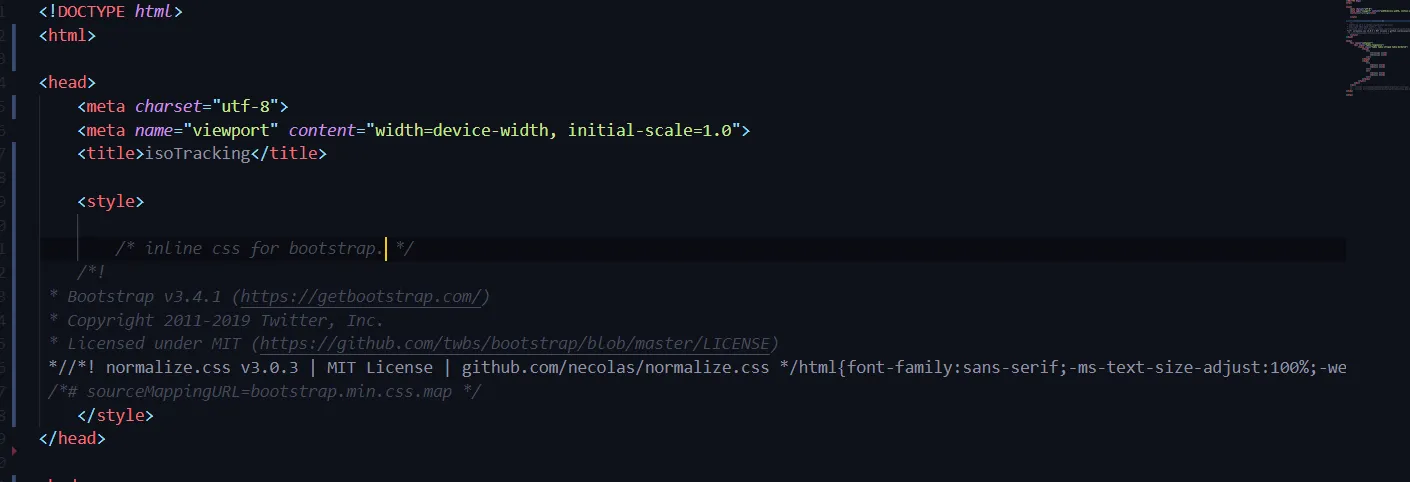Viewport: 1410px width, 482px height.
Task: Click the highlighted viewport band in the minimap
Action: [1375, 22]
